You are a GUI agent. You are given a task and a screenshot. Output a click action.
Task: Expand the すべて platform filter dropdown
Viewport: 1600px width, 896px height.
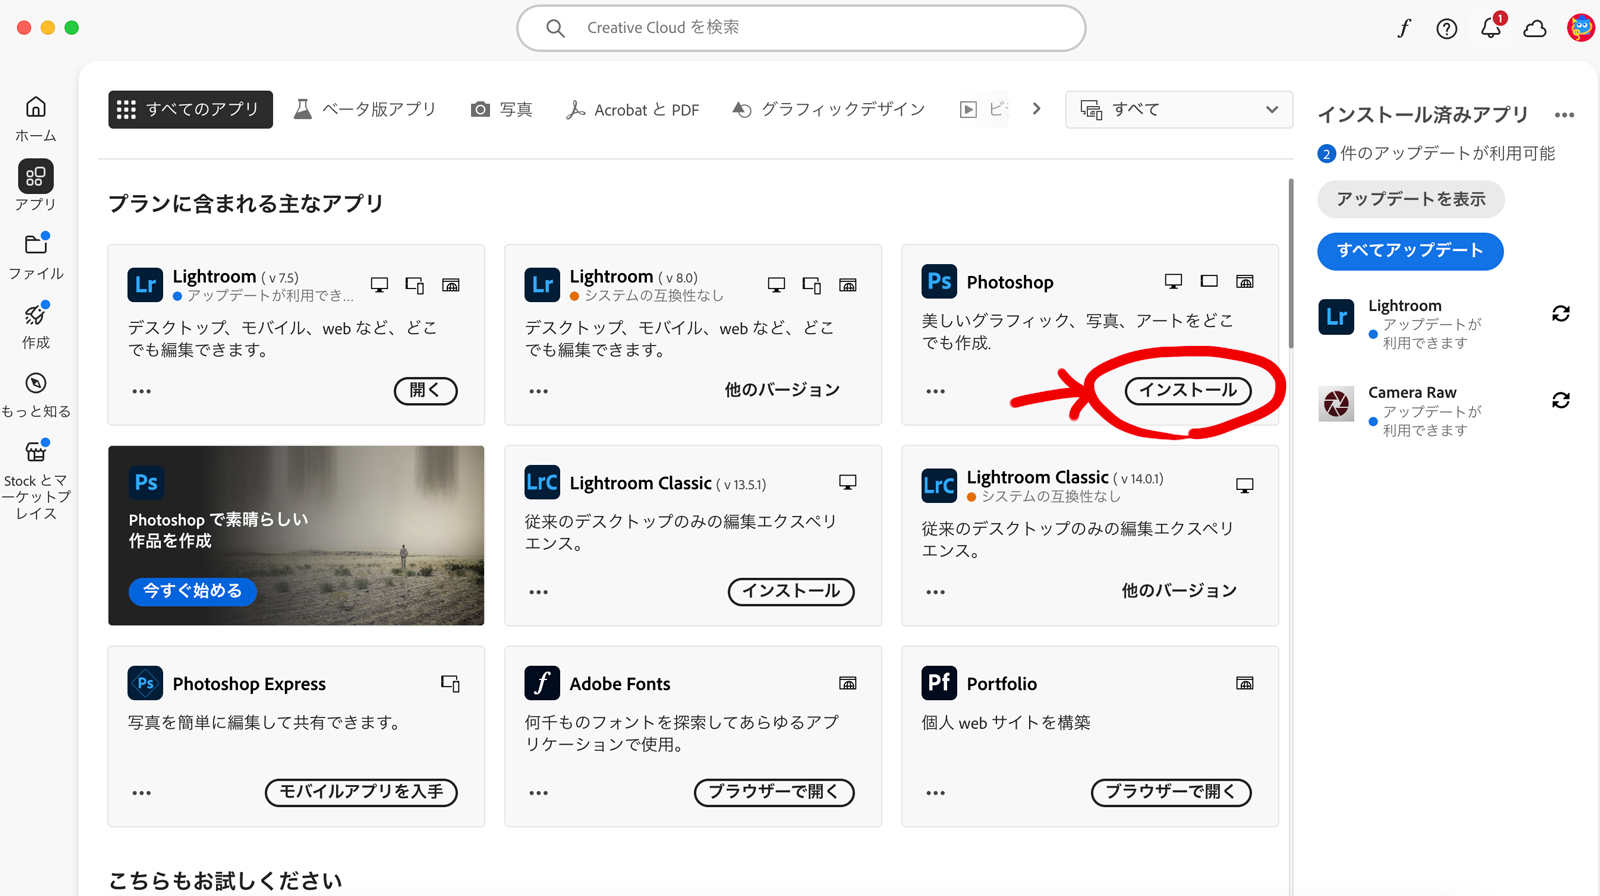pyautogui.click(x=1179, y=110)
